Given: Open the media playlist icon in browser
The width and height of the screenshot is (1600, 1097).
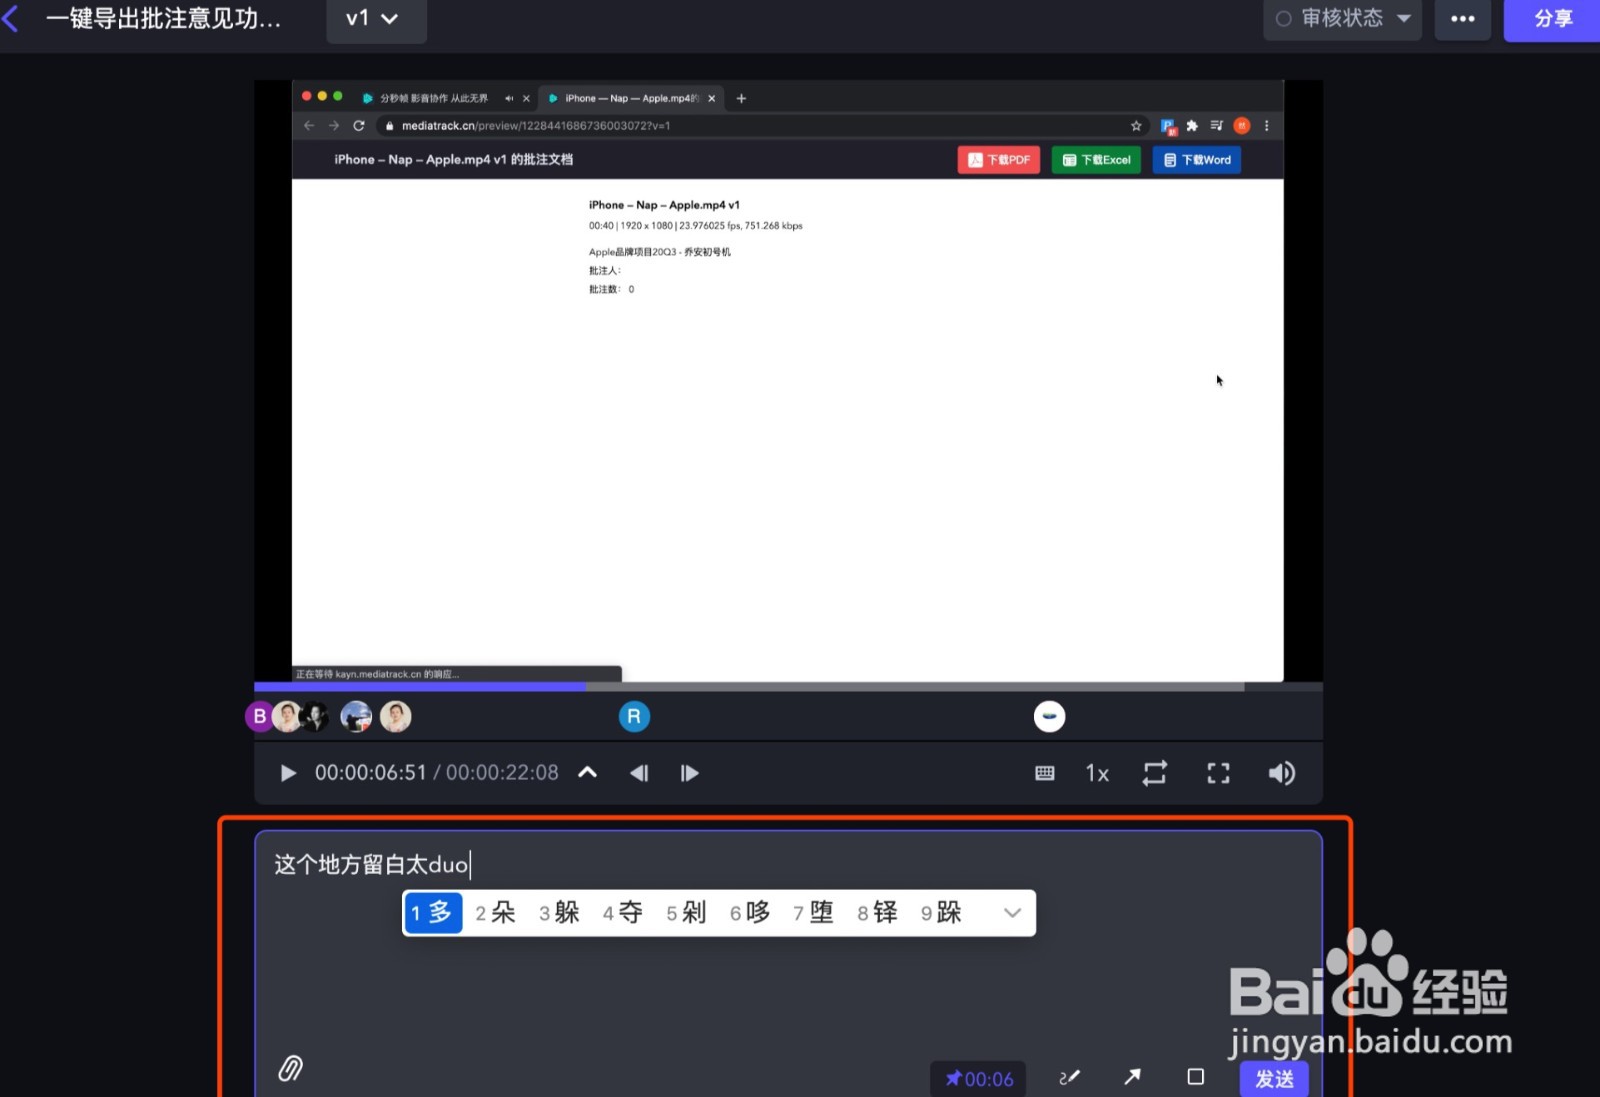Looking at the screenshot, I should [x=1217, y=126].
